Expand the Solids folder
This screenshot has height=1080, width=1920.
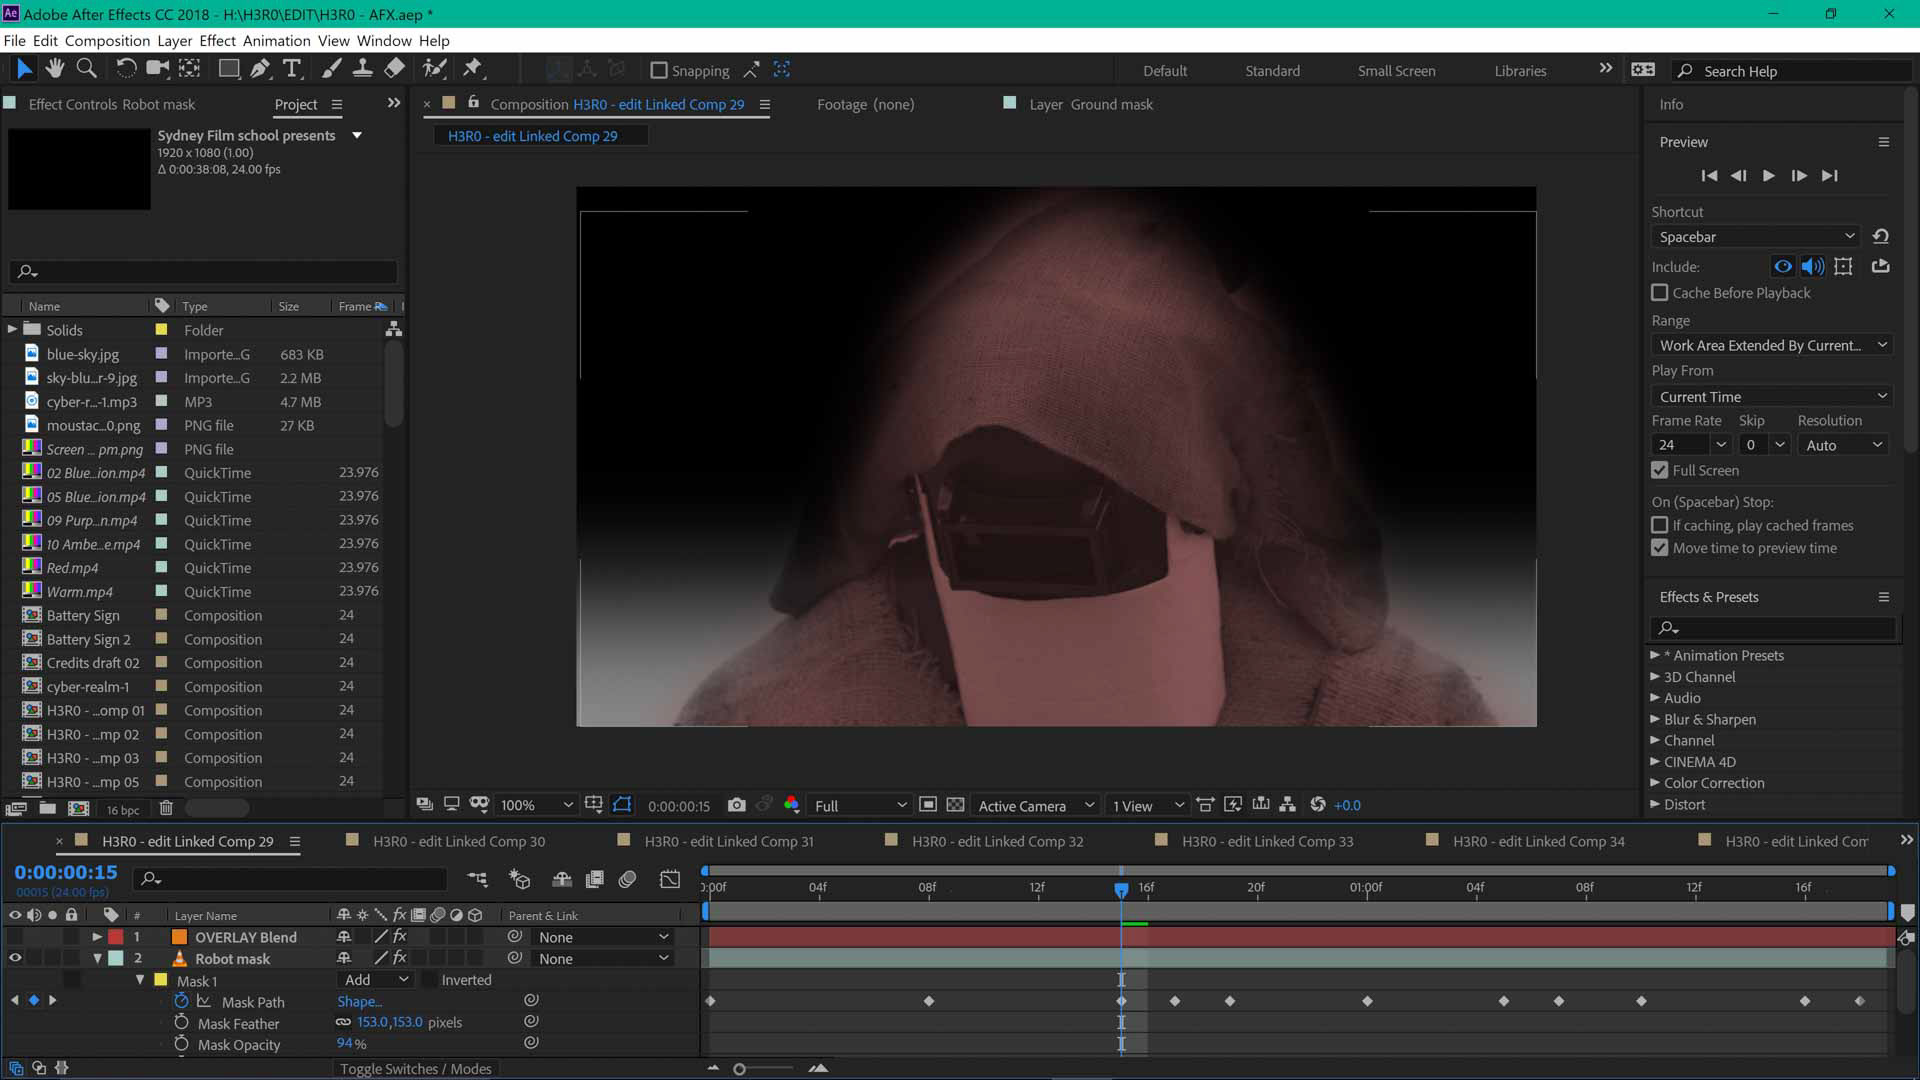click(x=12, y=329)
